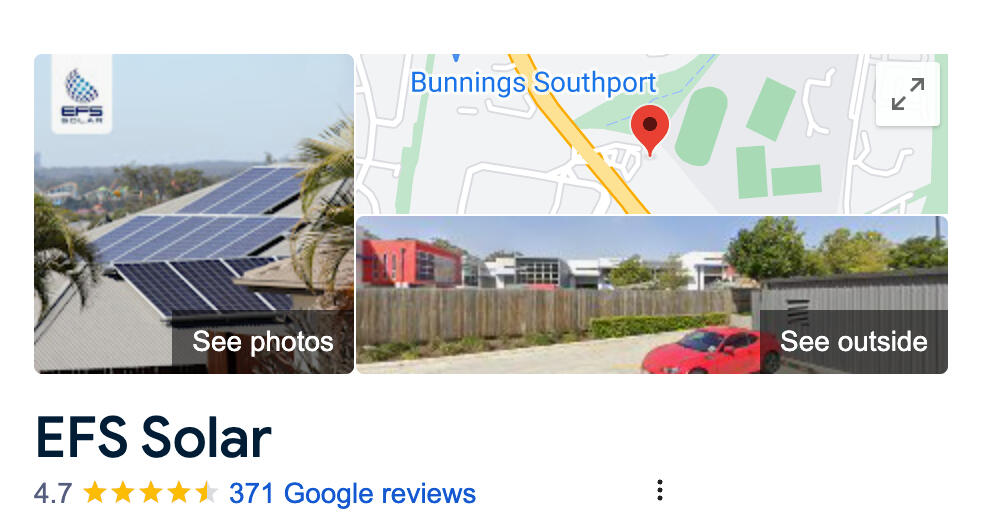Viewport: 992px width, 528px height.
Task: Click the EFS Solar logo badge
Action: pyautogui.click(x=82, y=94)
